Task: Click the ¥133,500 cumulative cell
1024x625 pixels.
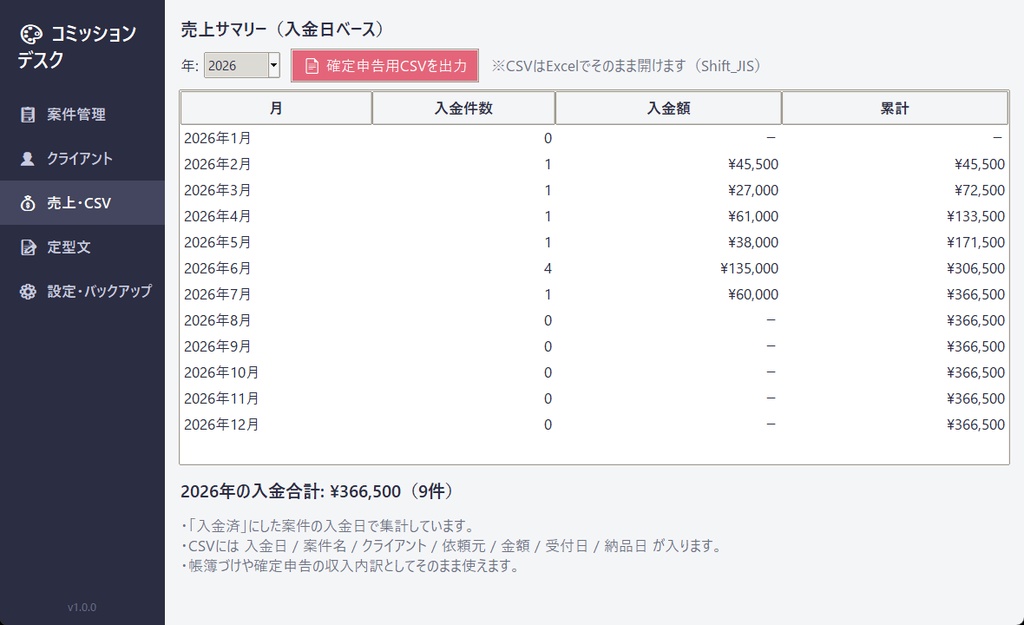Action: pos(976,216)
